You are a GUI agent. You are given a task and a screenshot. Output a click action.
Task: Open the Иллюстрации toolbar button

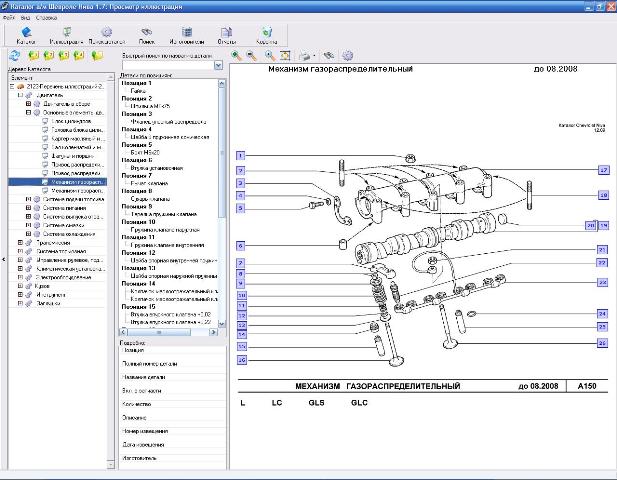coord(66,35)
